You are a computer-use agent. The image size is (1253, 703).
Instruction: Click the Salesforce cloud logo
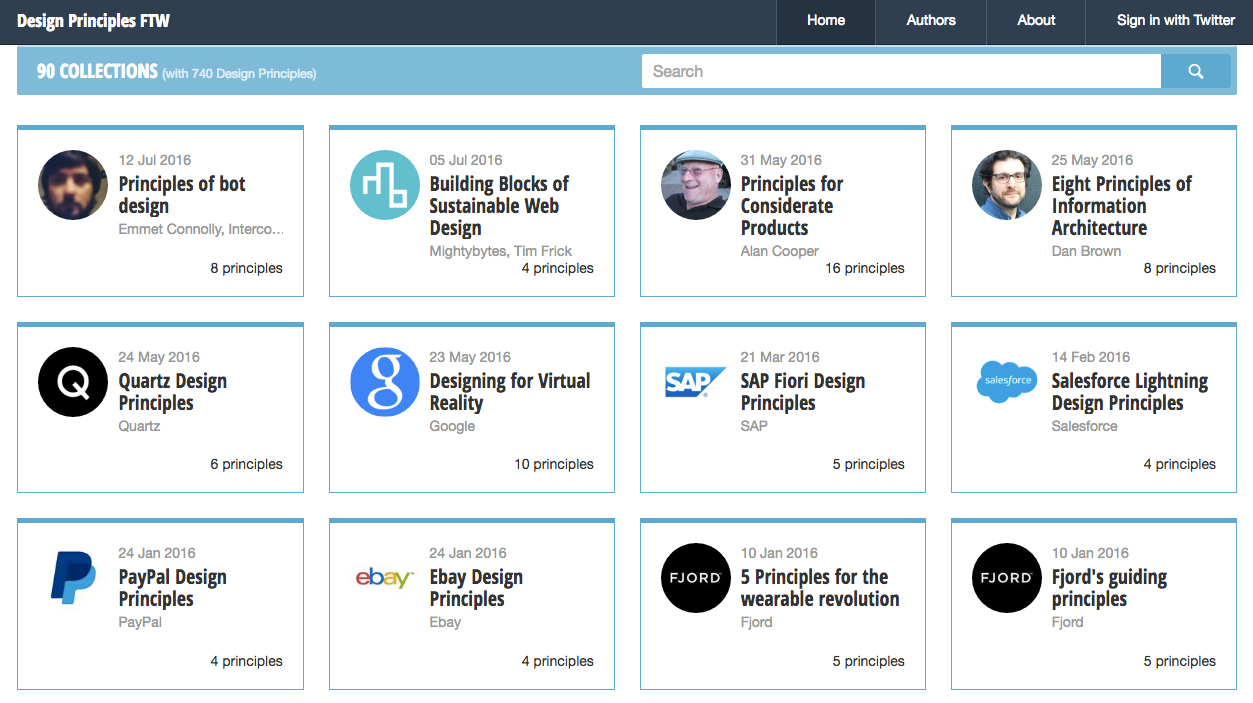pos(1006,381)
